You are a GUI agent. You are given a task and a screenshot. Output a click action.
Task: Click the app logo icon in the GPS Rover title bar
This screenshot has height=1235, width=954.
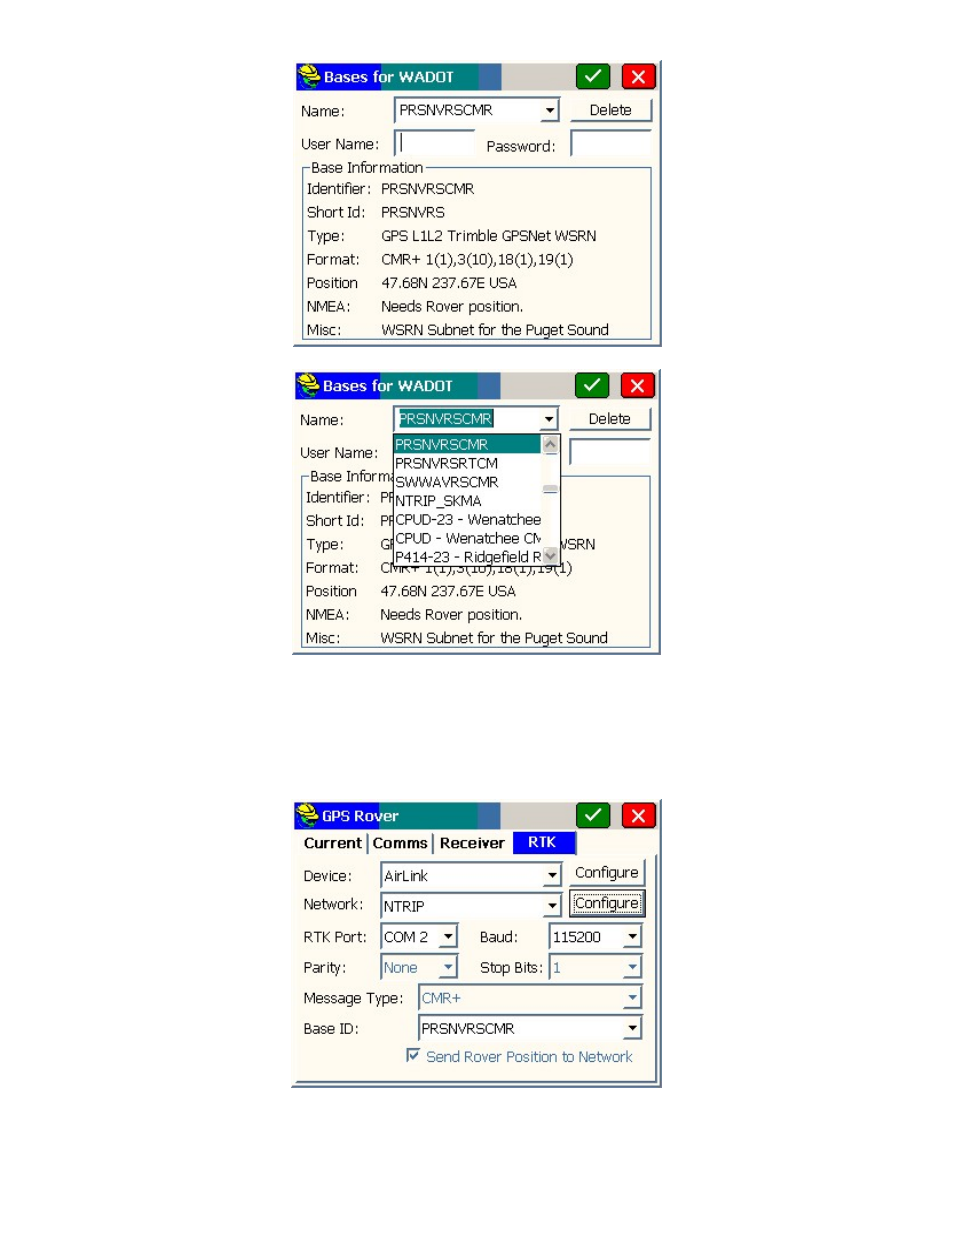(308, 815)
